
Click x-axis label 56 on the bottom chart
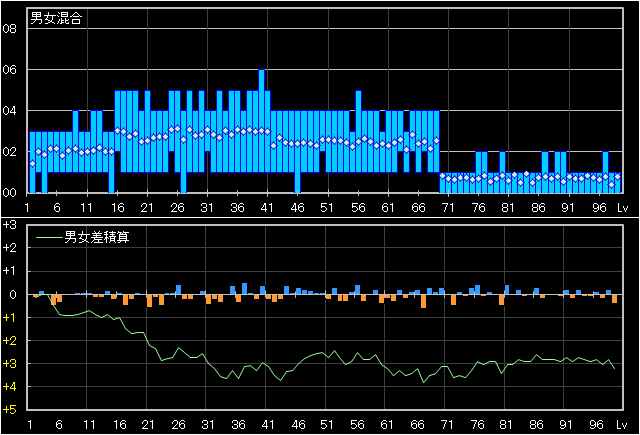(x=357, y=425)
